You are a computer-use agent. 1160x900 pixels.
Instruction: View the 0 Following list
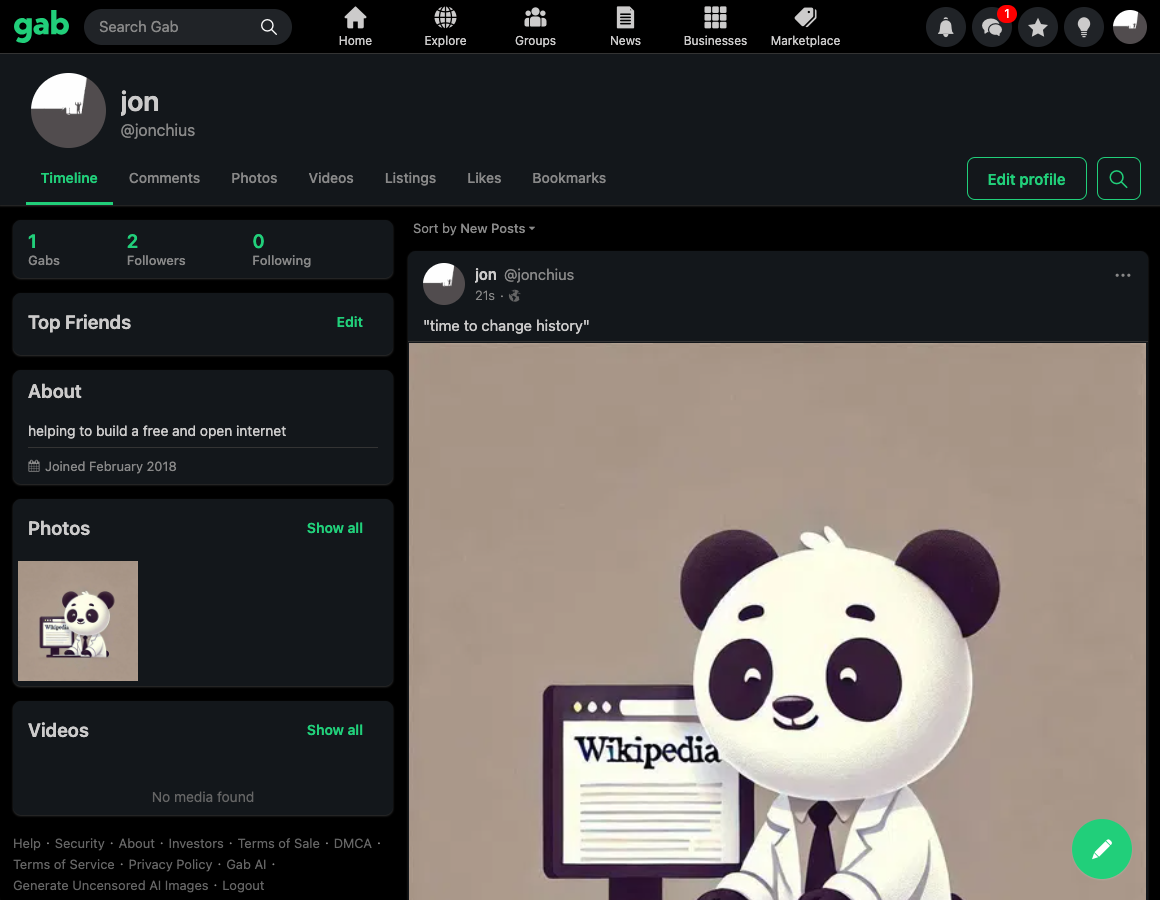click(281, 249)
